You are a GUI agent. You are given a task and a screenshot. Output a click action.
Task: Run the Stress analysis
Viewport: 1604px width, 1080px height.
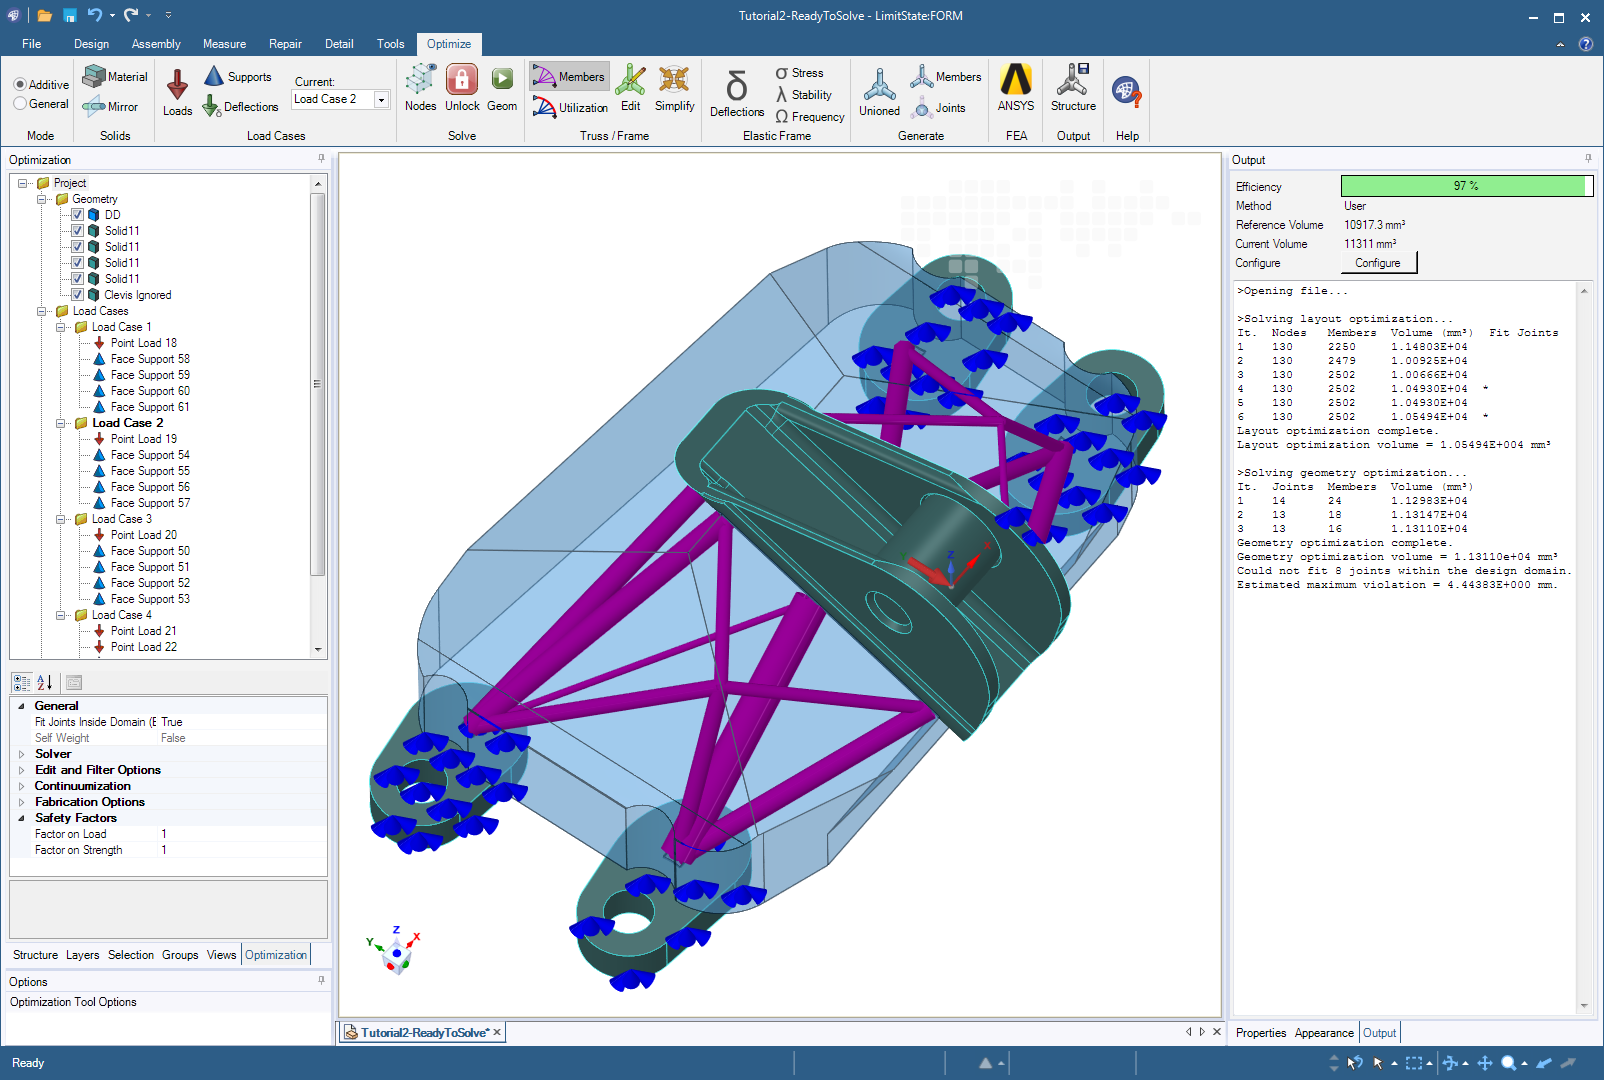(799, 73)
